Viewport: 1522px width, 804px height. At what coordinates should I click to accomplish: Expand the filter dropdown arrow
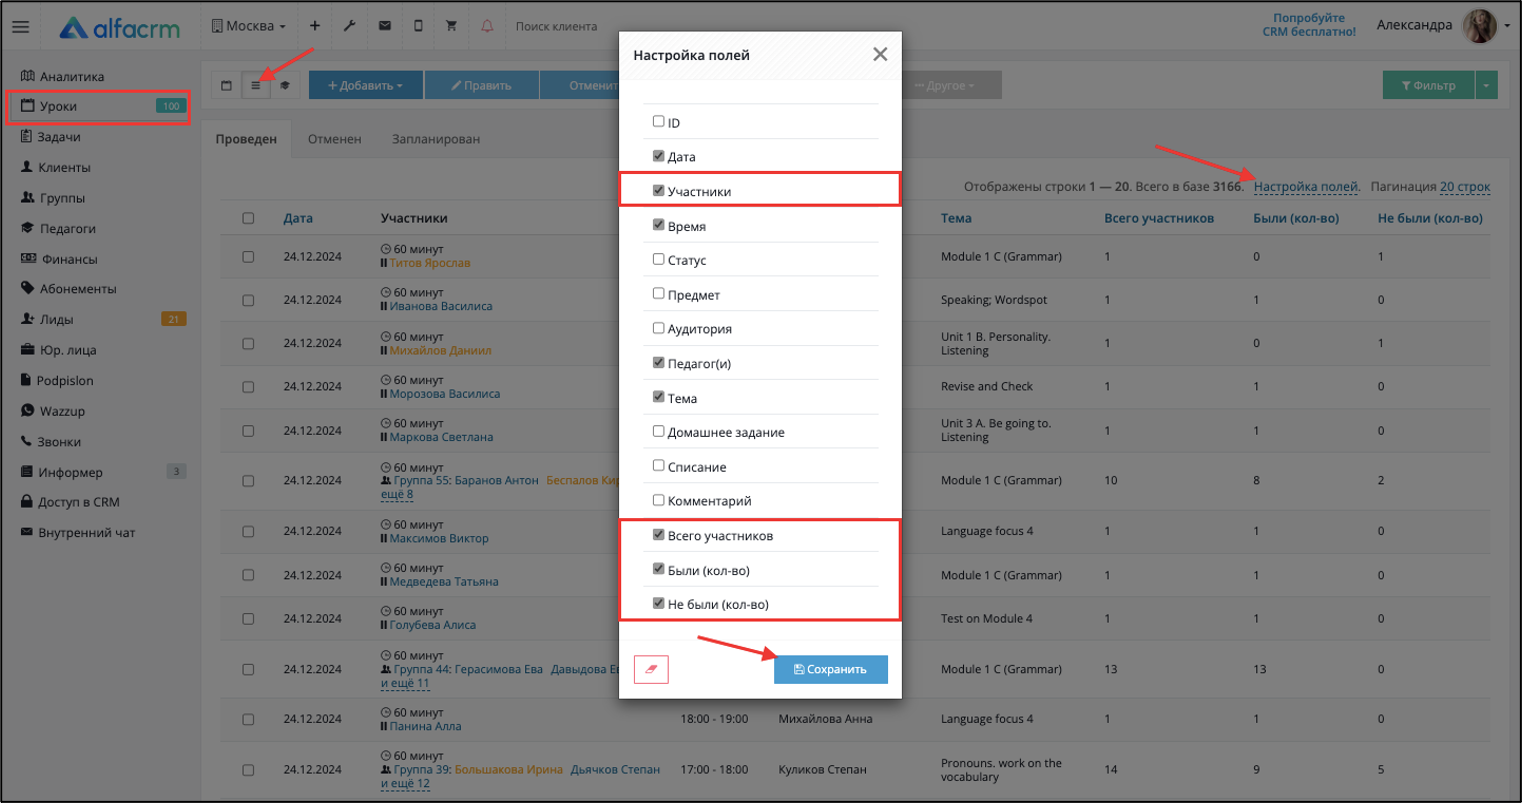(x=1487, y=86)
